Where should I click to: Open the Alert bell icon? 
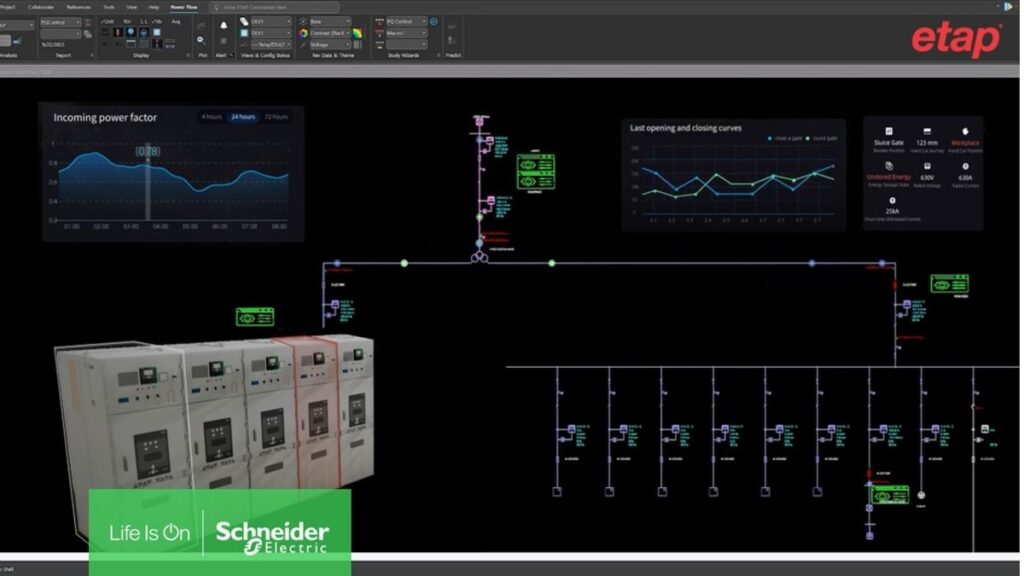click(222, 25)
